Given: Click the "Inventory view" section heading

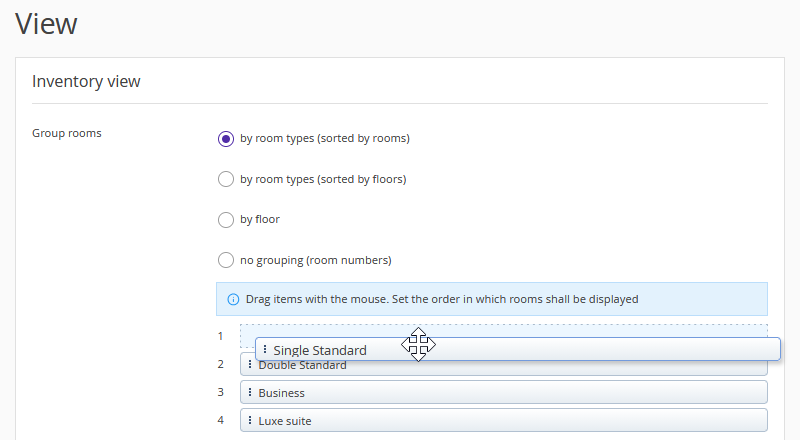Looking at the screenshot, I should tap(86, 81).
